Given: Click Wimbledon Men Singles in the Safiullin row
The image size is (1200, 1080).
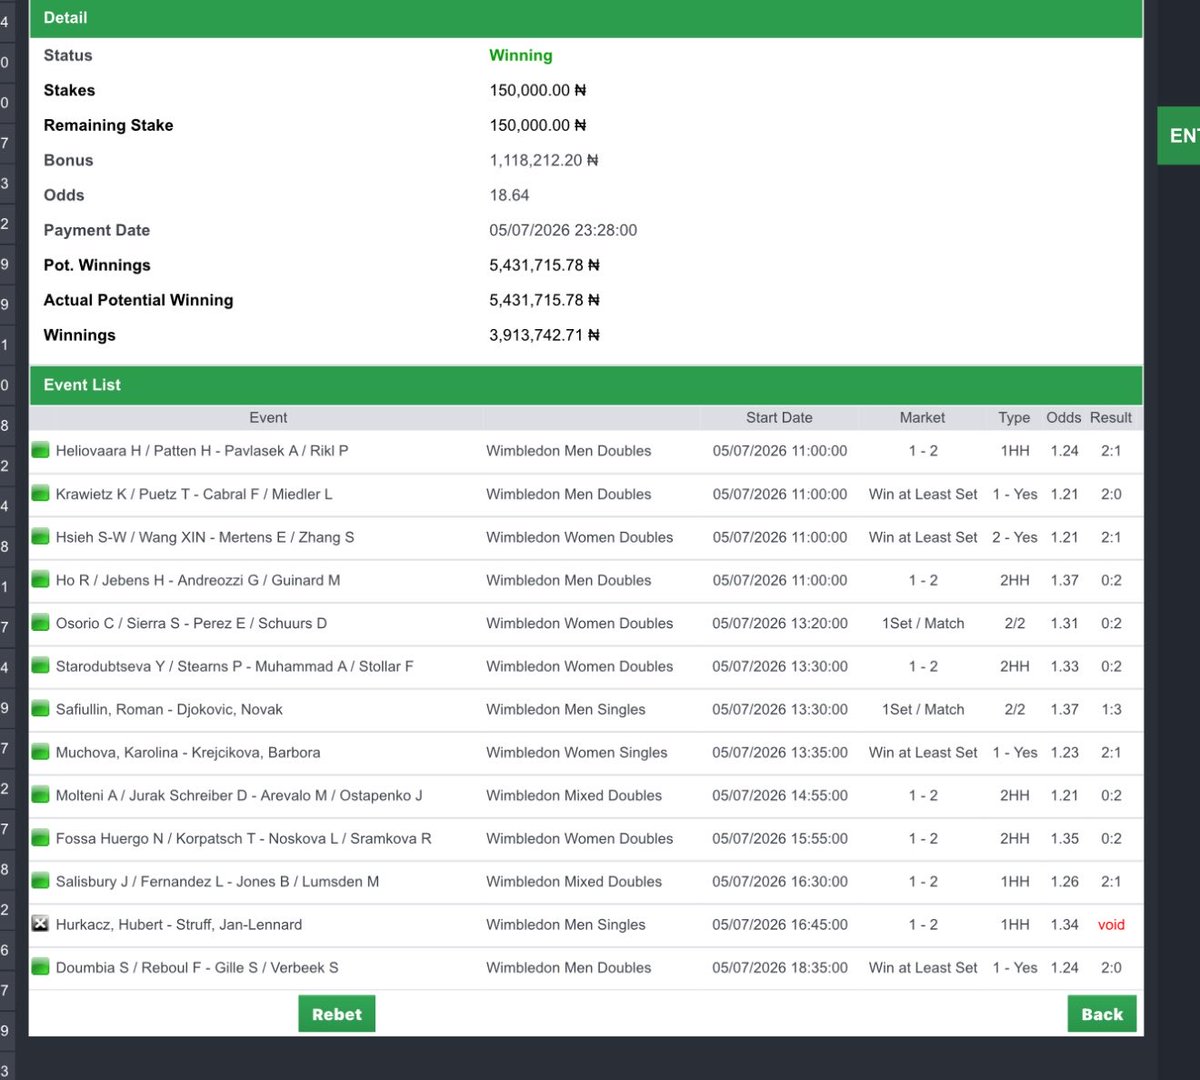Looking at the screenshot, I should click(566, 709).
